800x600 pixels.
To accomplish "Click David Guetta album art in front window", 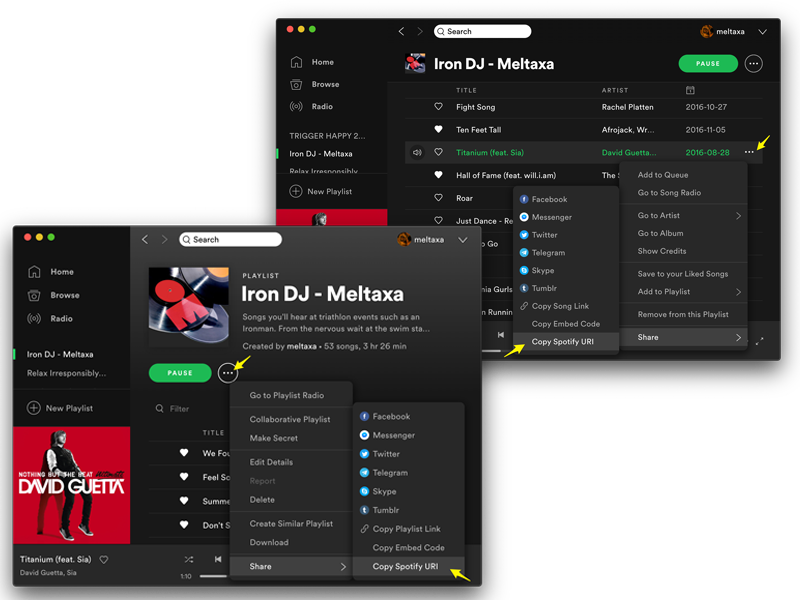I will tap(71, 485).
